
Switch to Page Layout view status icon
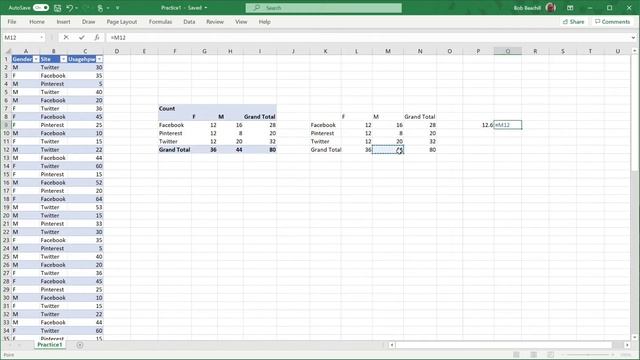click(x=533, y=355)
